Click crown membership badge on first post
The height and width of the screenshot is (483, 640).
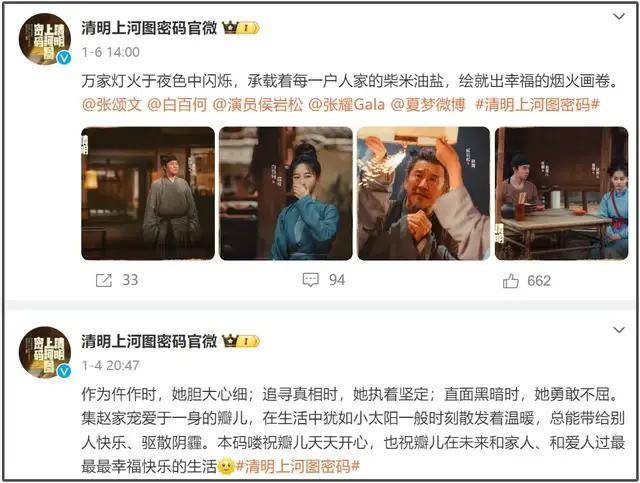click(241, 28)
